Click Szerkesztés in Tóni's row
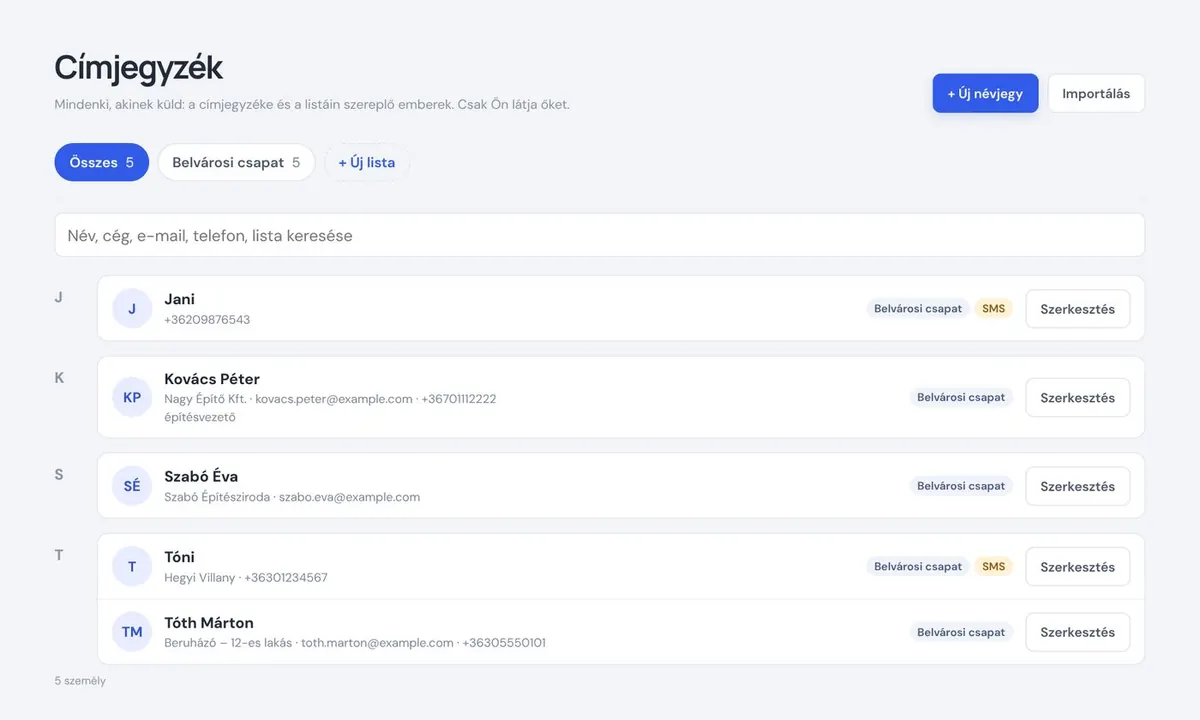Viewport: 1200px width, 720px height. (1077, 566)
